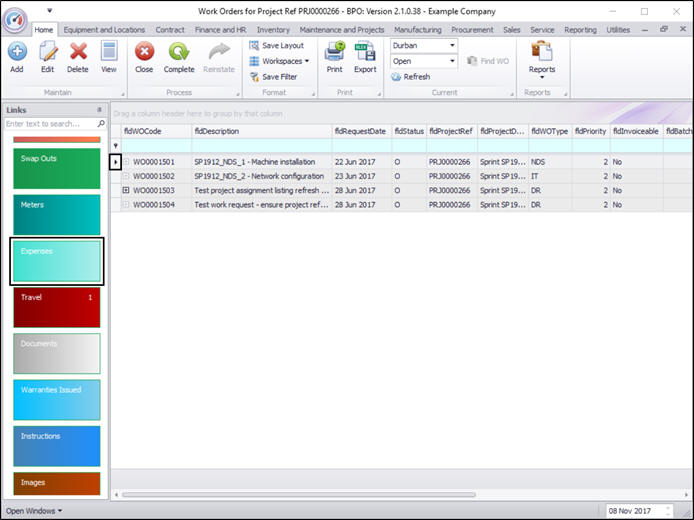Open the Maintenance and Projects tab
The height and width of the screenshot is (520, 694).
[342, 30]
